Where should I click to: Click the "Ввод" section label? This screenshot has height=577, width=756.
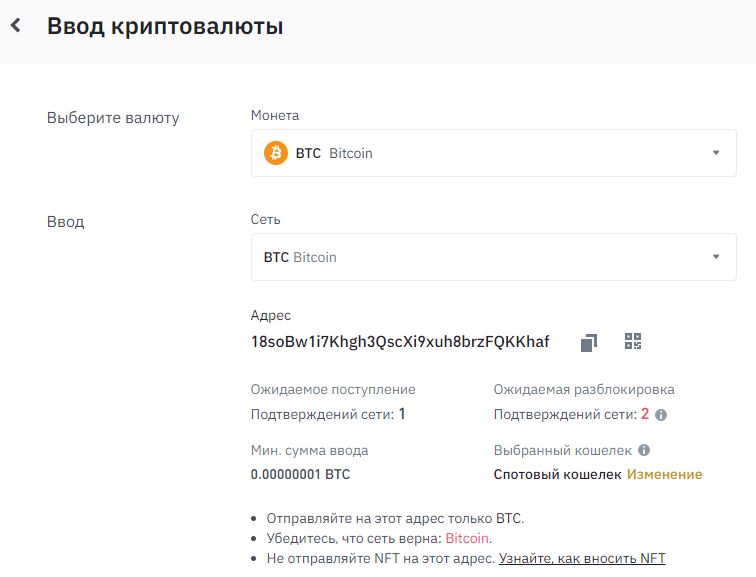pyautogui.click(x=66, y=222)
